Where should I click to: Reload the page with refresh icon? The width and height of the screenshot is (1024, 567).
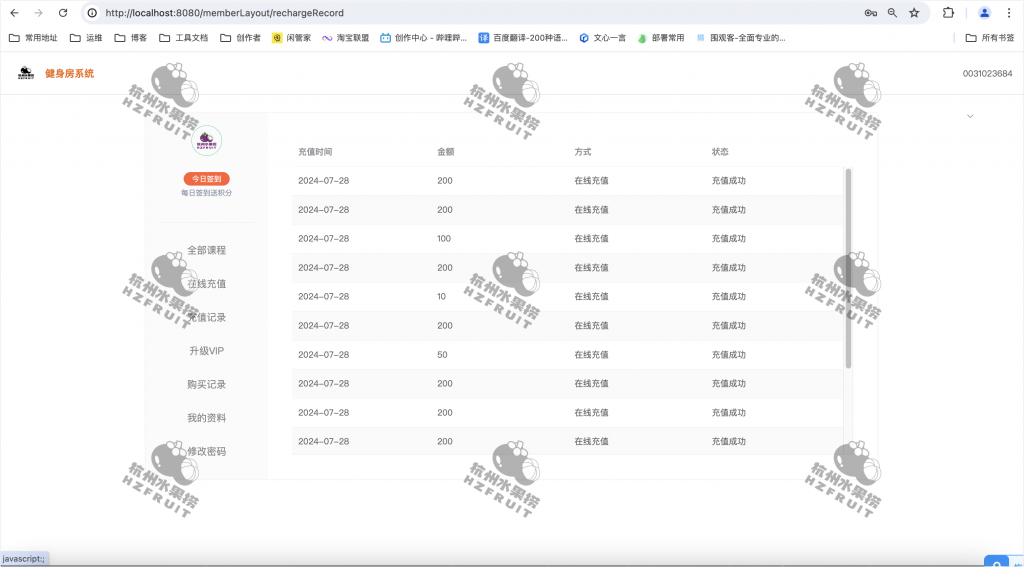point(63,12)
